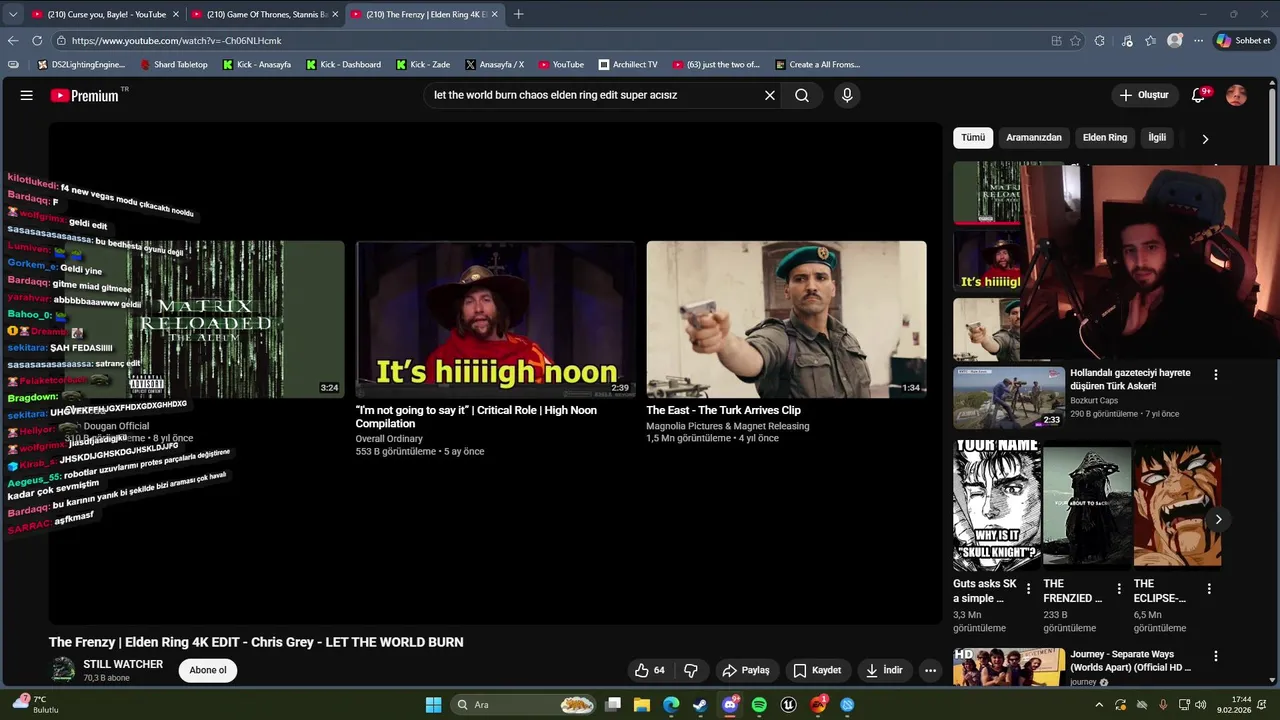Like the video with thumbs up
The height and width of the screenshot is (720, 1280).
coord(650,670)
